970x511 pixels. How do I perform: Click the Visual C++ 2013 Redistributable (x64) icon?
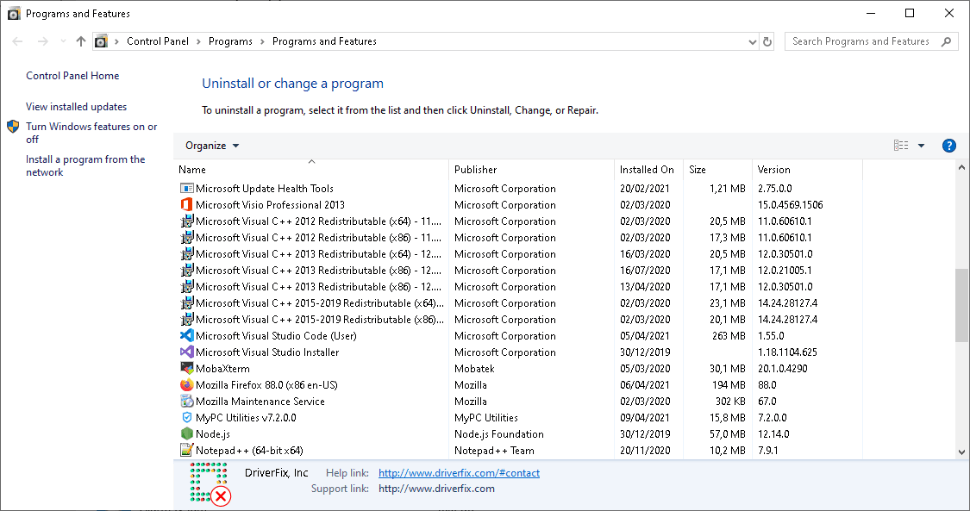coord(186,254)
